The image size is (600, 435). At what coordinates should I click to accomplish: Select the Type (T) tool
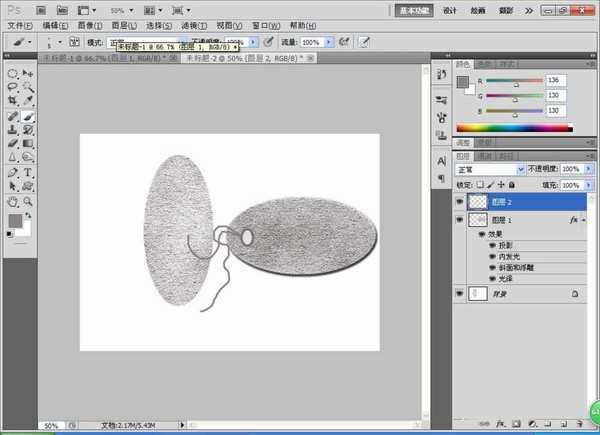point(28,172)
